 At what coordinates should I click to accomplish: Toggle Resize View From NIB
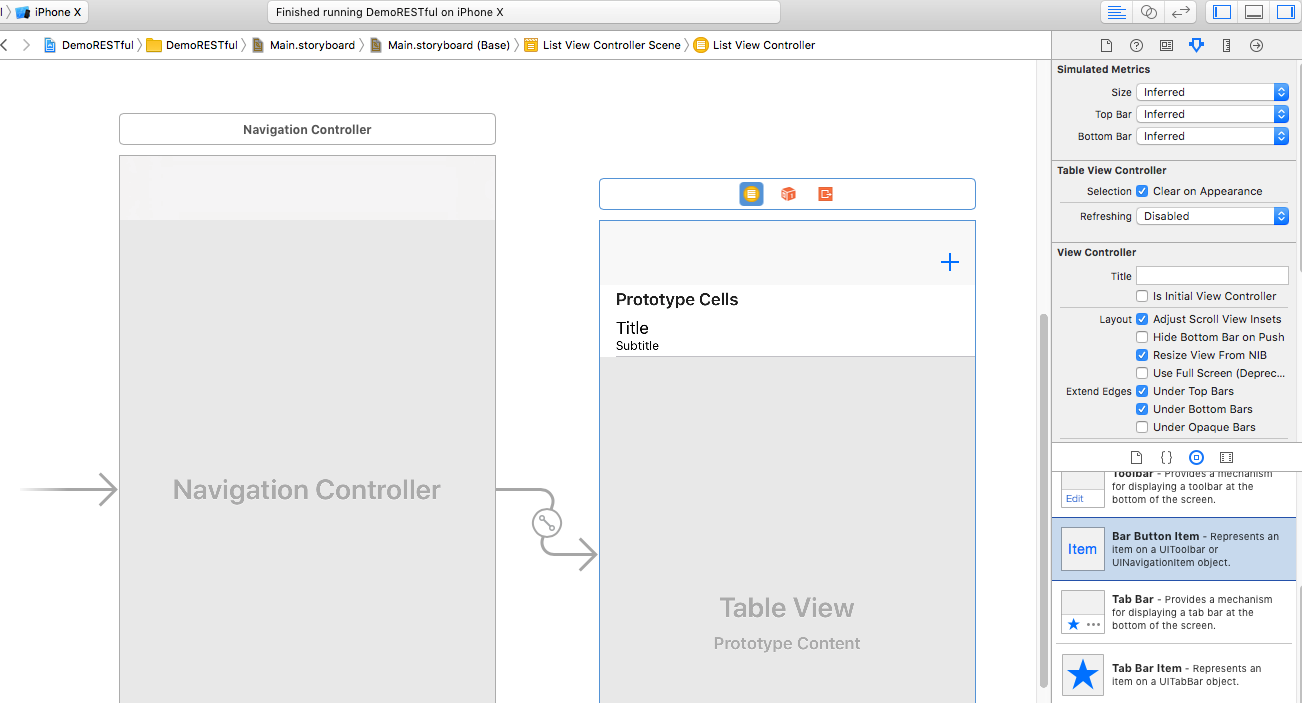point(1142,355)
